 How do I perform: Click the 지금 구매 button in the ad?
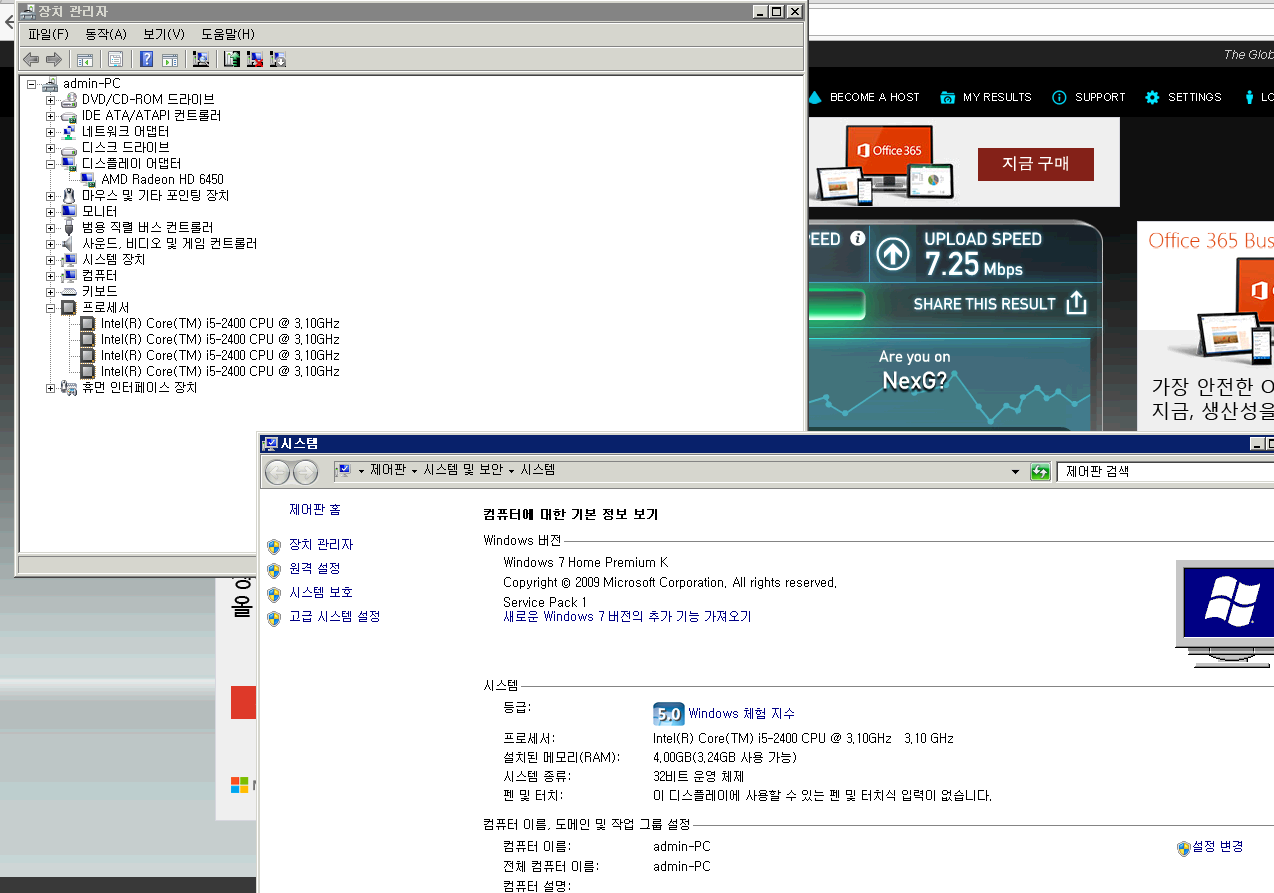[1035, 164]
